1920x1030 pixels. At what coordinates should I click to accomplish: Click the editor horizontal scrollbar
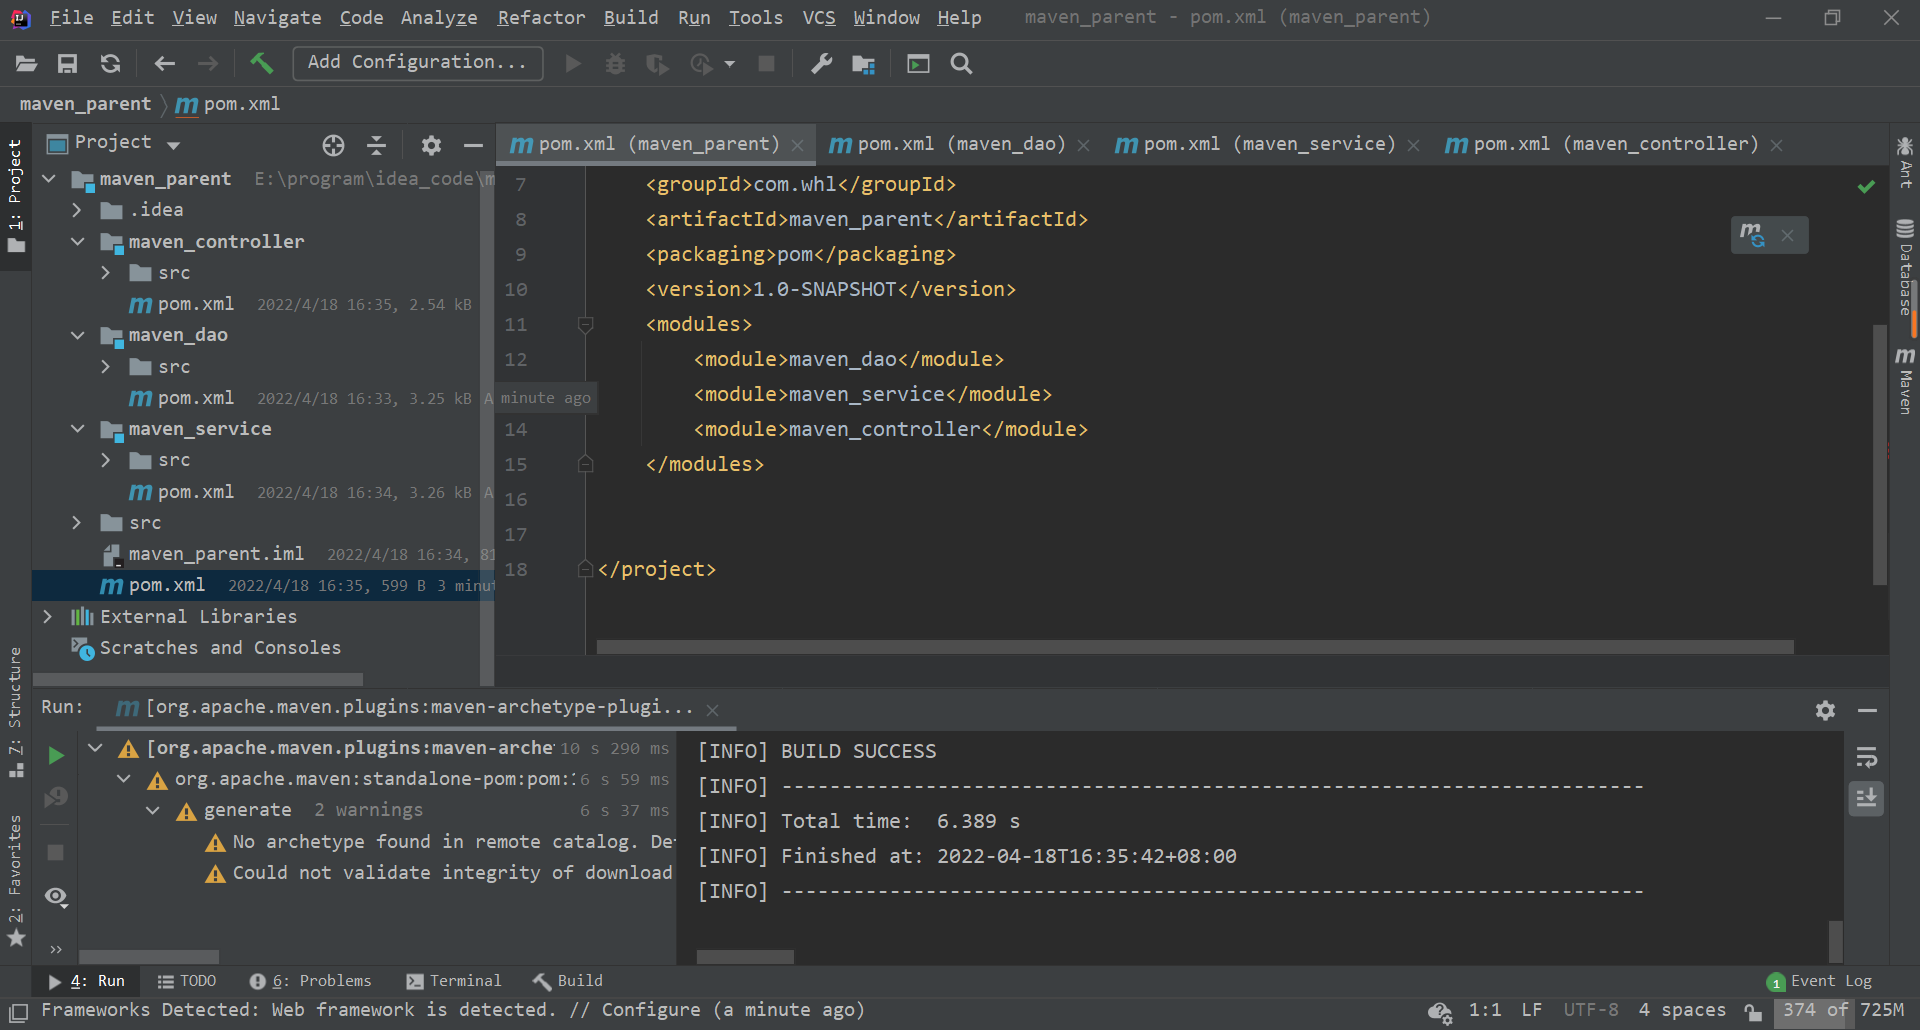click(x=1190, y=646)
